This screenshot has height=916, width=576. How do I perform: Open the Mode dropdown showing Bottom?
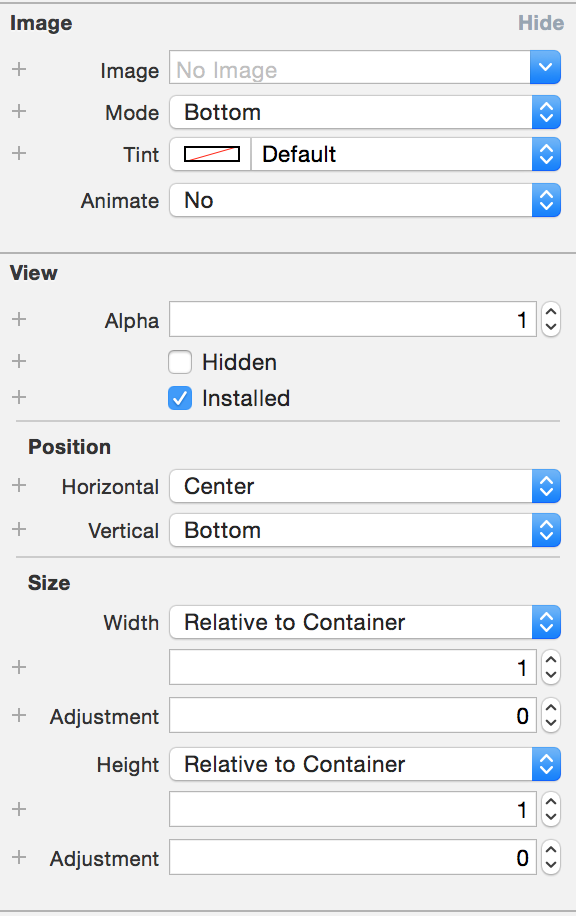coord(365,112)
